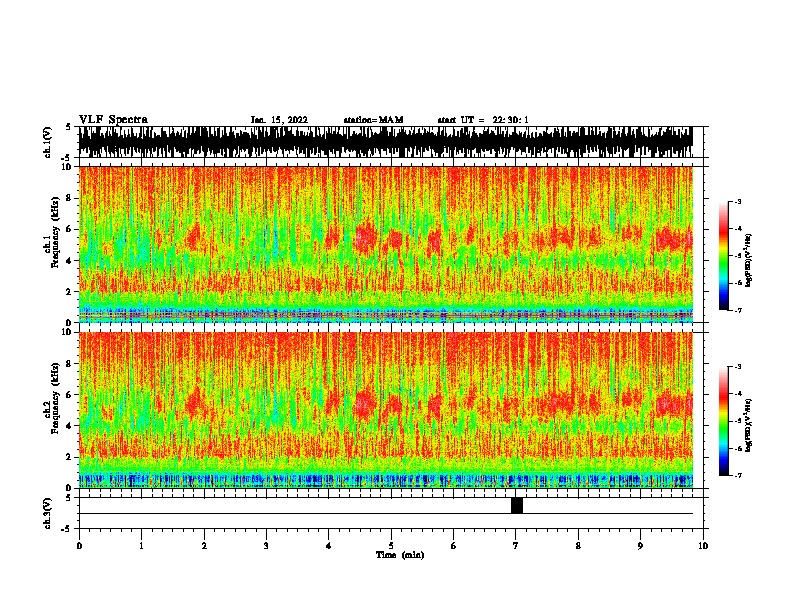The width and height of the screenshot is (792, 612).
Task: Click the ch.1 spectrogram color bar
Action: pos(724,256)
